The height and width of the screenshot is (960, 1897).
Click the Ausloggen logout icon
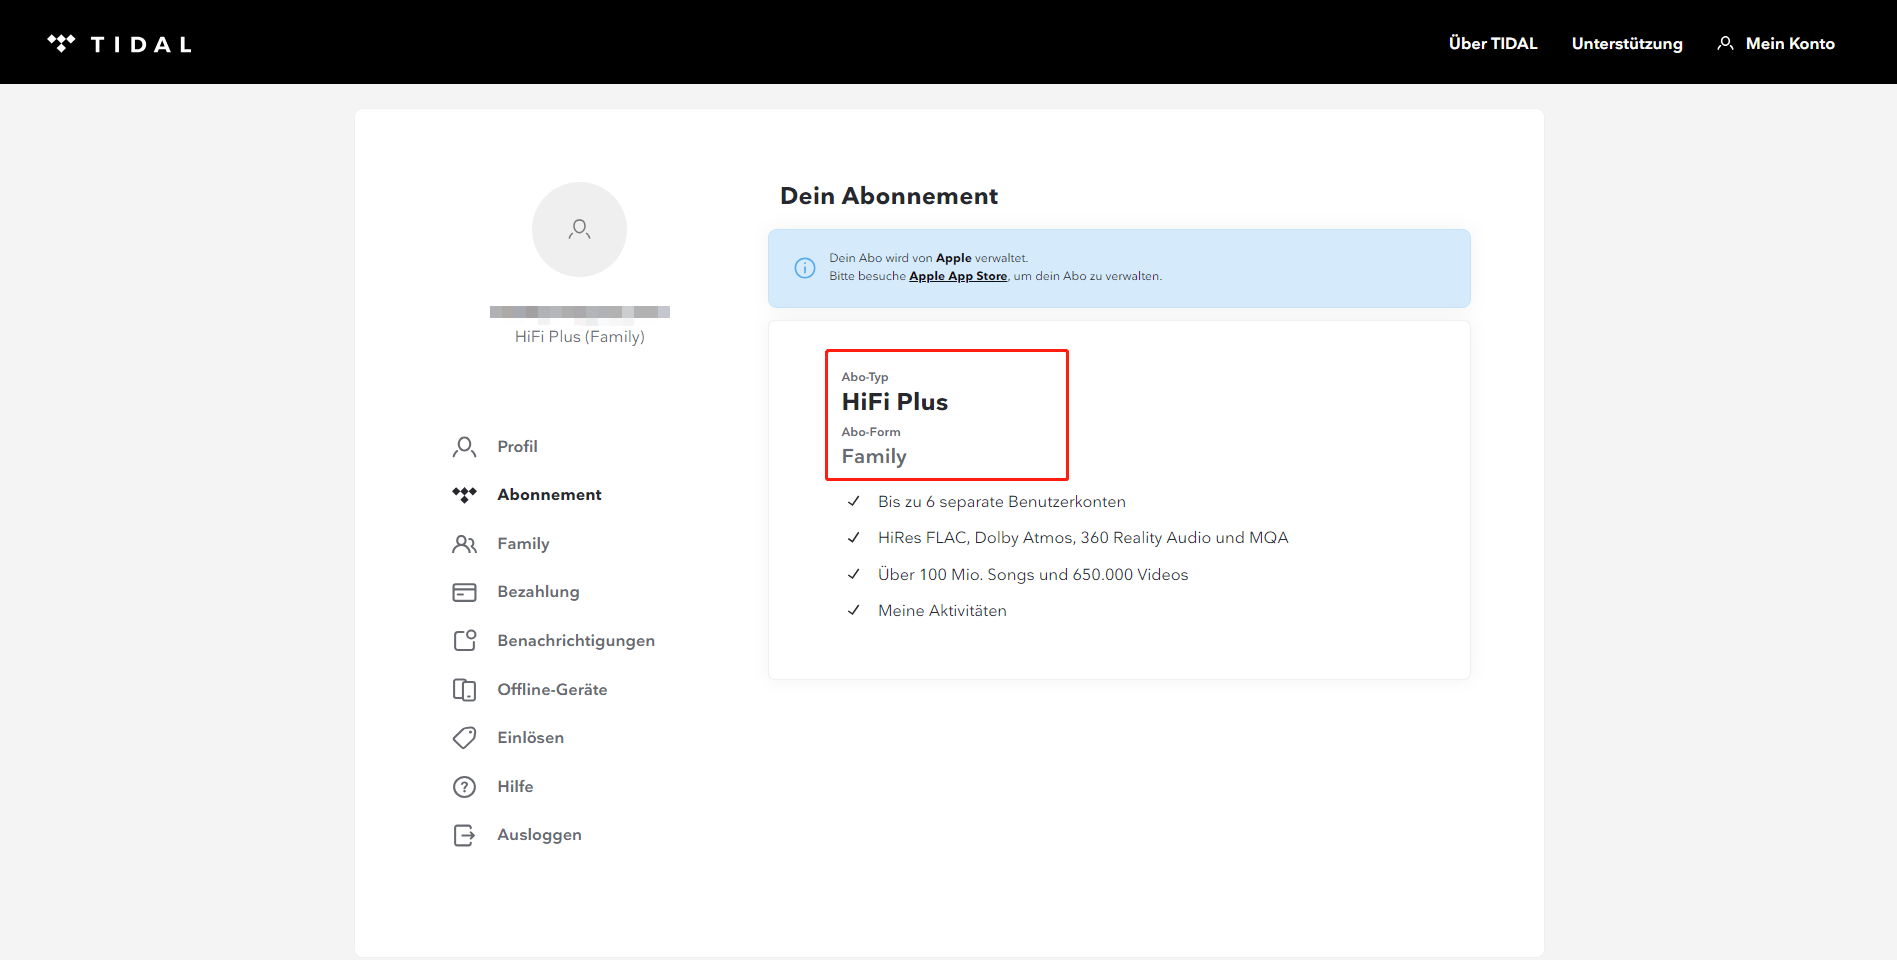pyautogui.click(x=464, y=835)
